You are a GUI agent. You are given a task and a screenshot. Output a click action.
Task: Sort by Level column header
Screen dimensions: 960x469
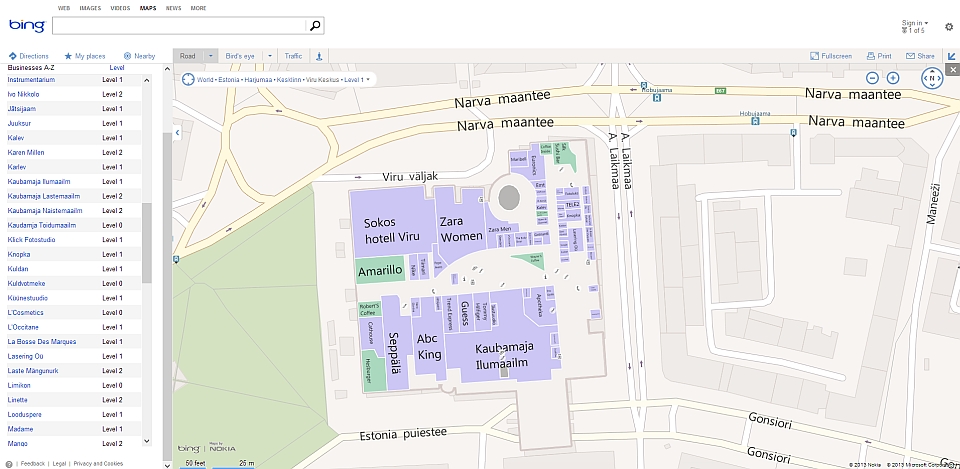click(x=117, y=67)
